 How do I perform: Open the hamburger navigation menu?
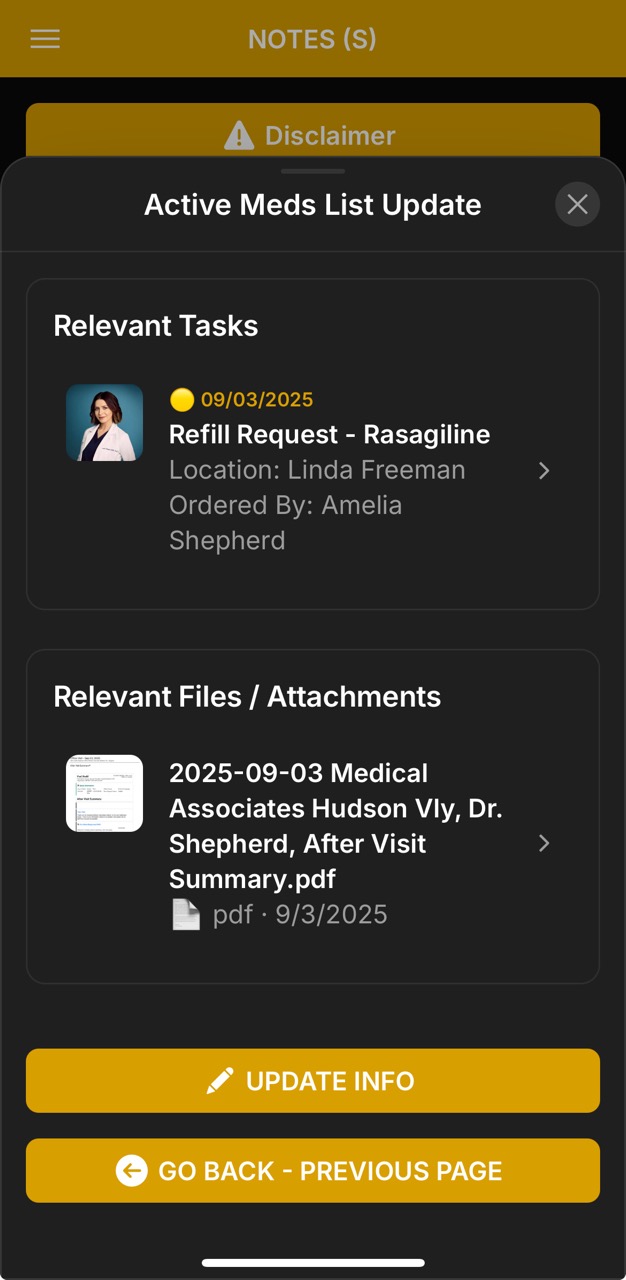[44, 39]
